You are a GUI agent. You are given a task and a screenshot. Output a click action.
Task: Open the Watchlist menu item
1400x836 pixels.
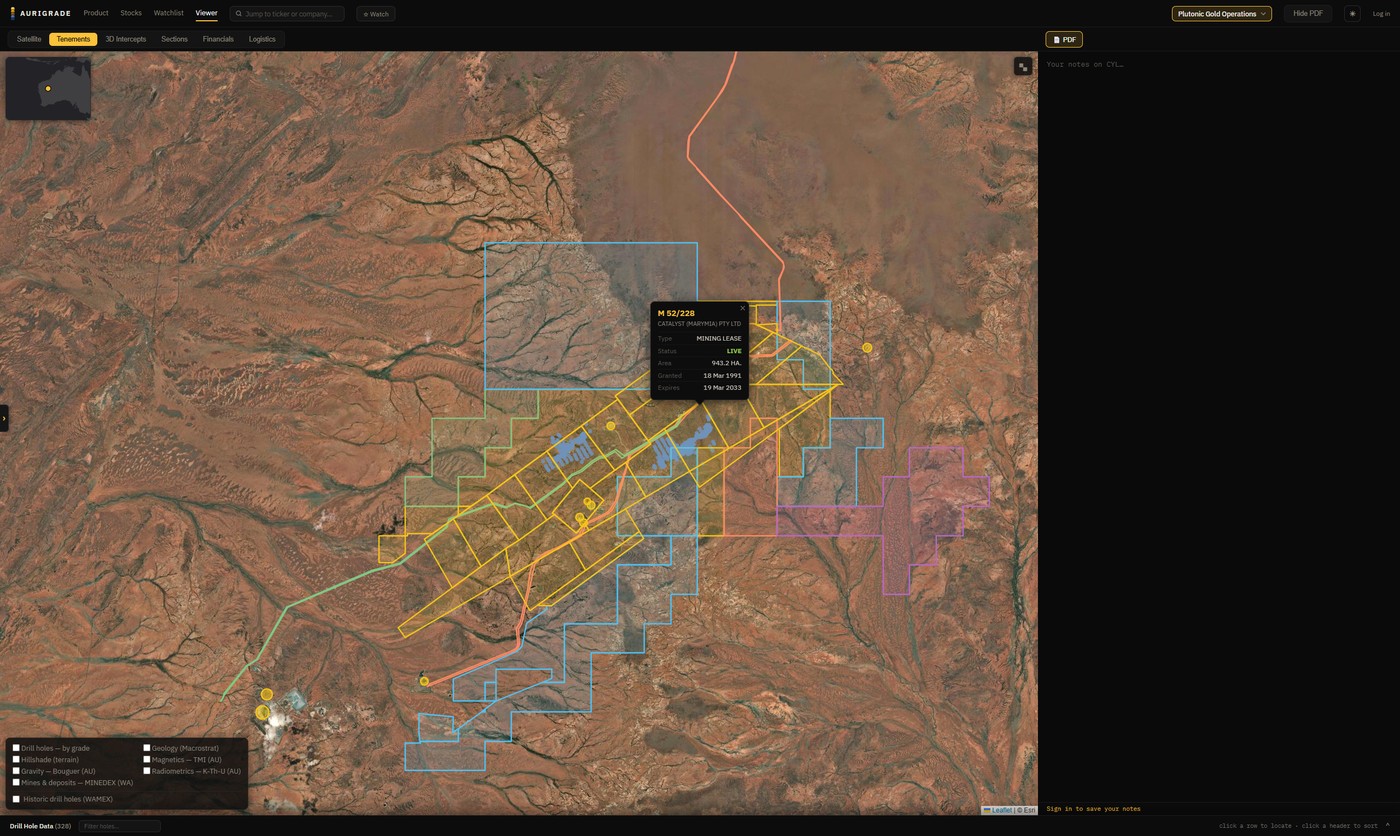(x=168, y=13)
